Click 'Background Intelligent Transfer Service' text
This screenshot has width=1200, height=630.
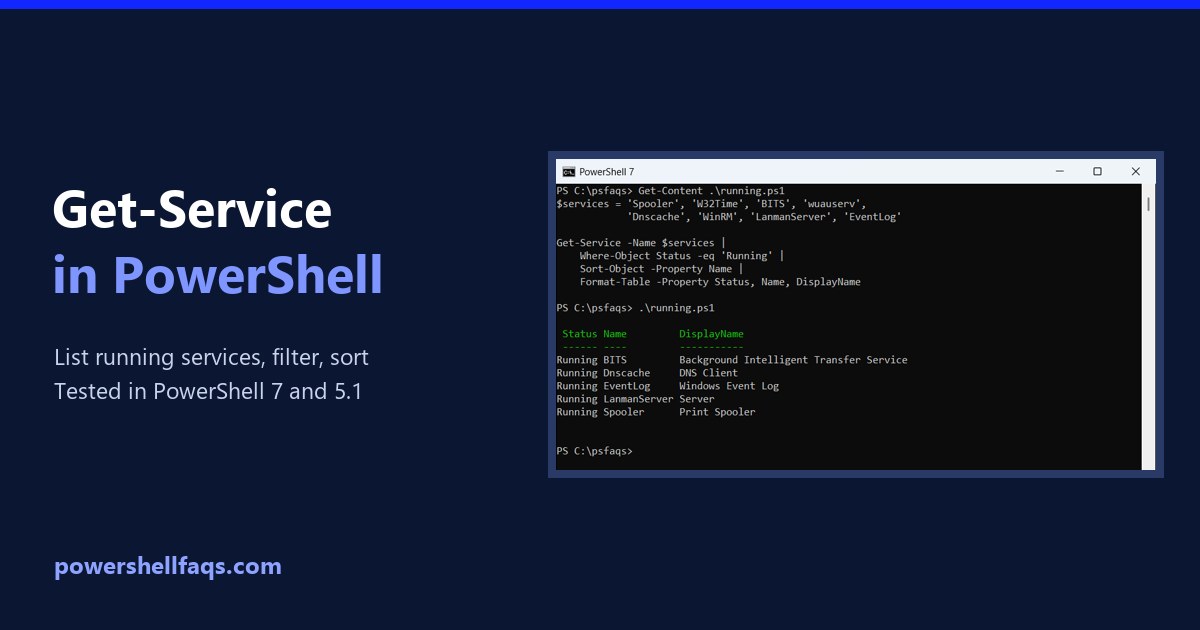[793, 360]
